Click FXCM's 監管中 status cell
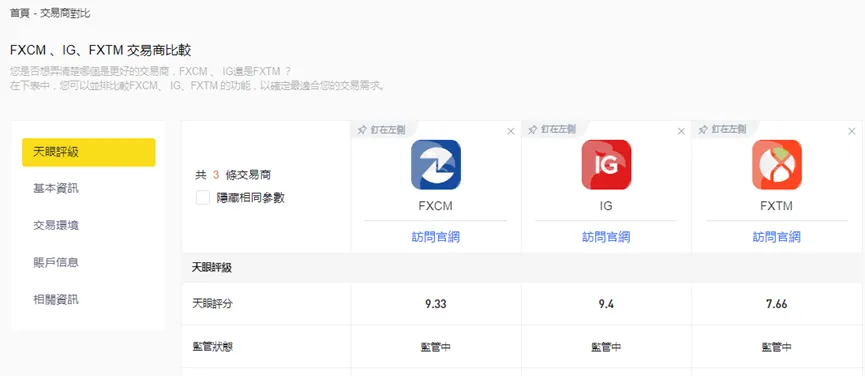The width and height of the screenshot is (865, 376). [x=436, y=347]
